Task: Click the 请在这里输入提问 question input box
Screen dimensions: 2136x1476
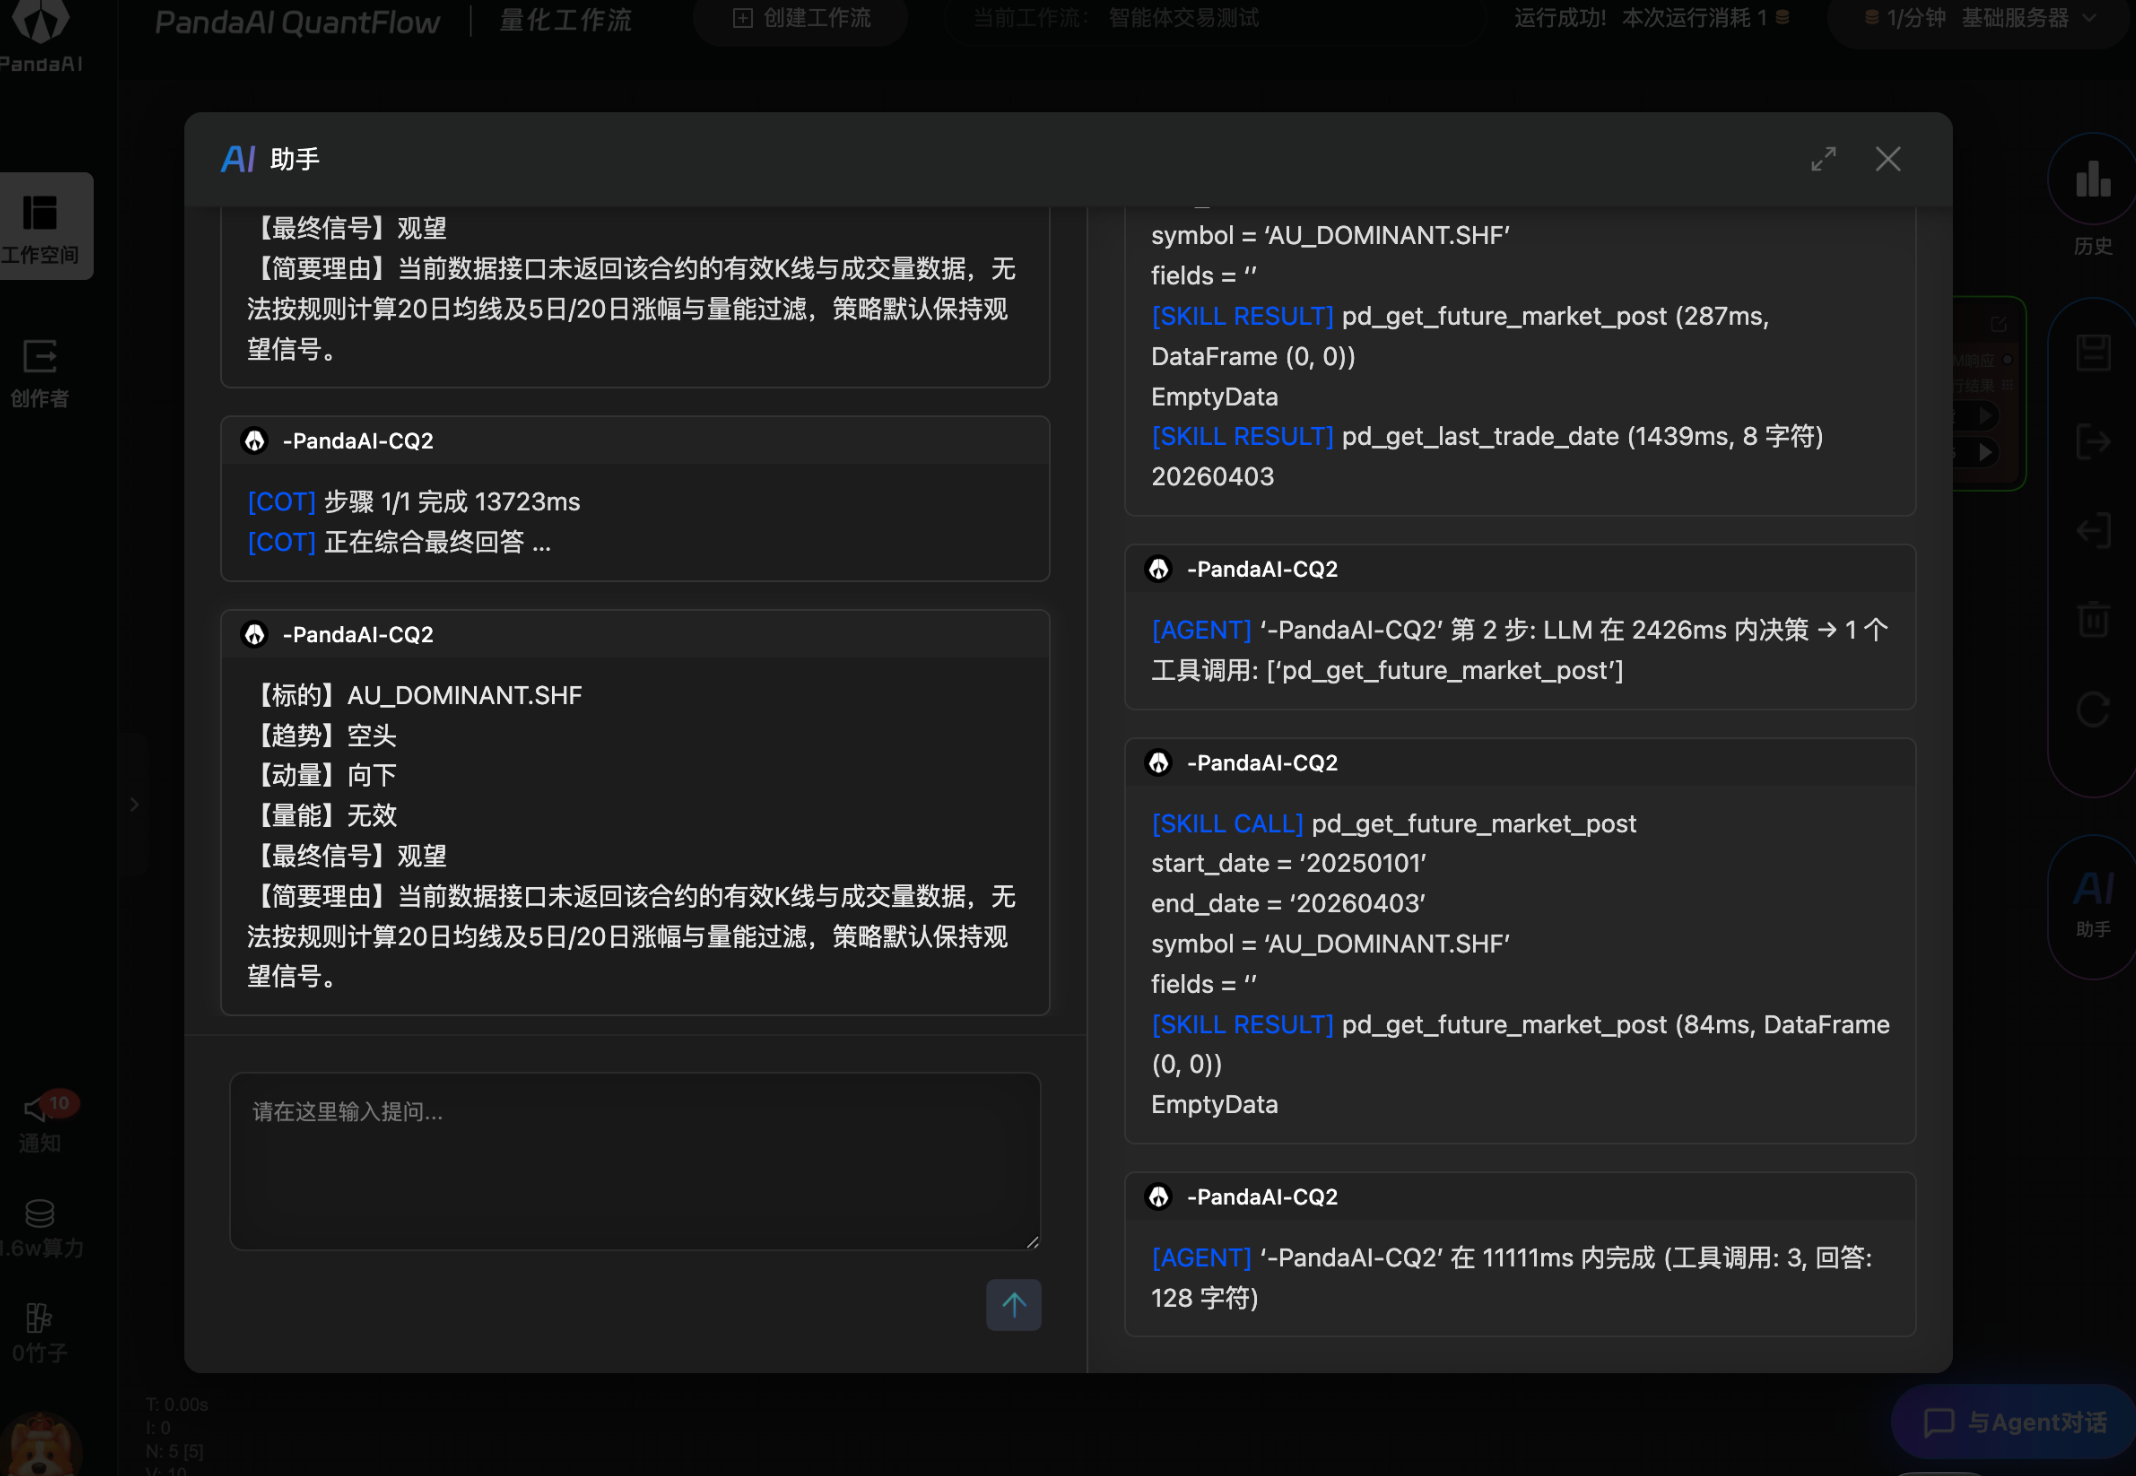Action: [634, 1160]
